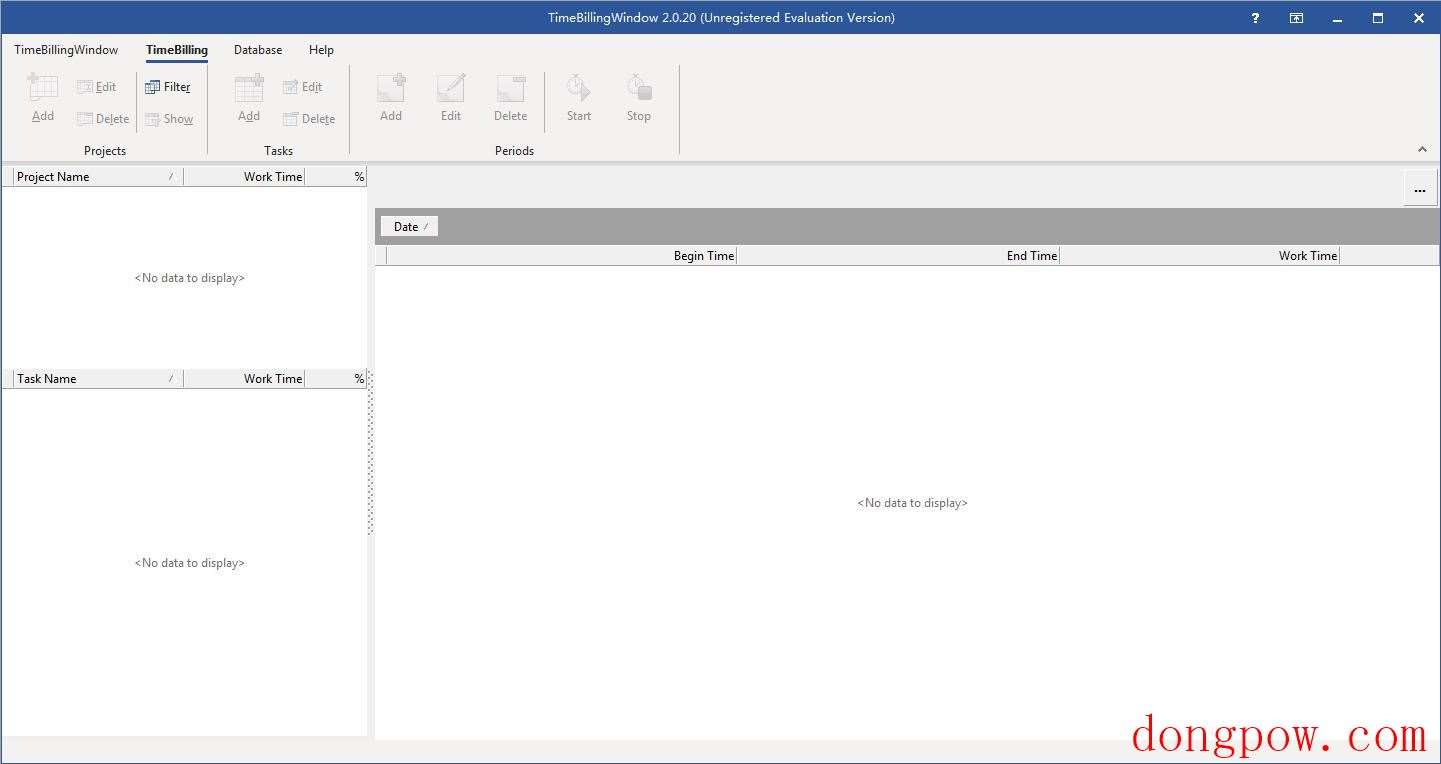Stop the period timer

[639, 98]
